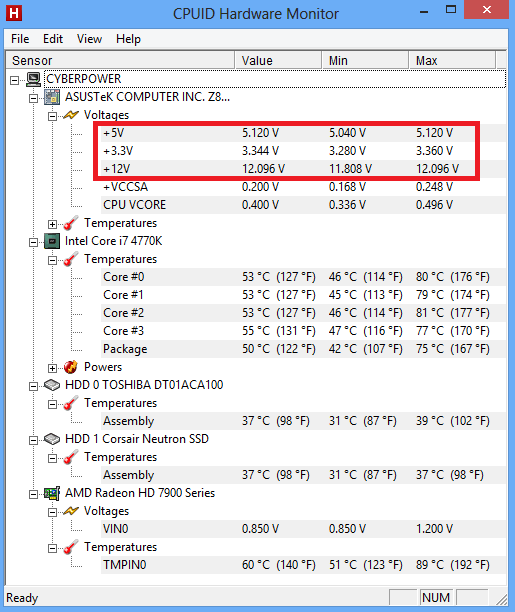Image resolution: width=515 pixels, height=612 pixels.
Task: Select the Package temperature row
Action: [303, 349]
